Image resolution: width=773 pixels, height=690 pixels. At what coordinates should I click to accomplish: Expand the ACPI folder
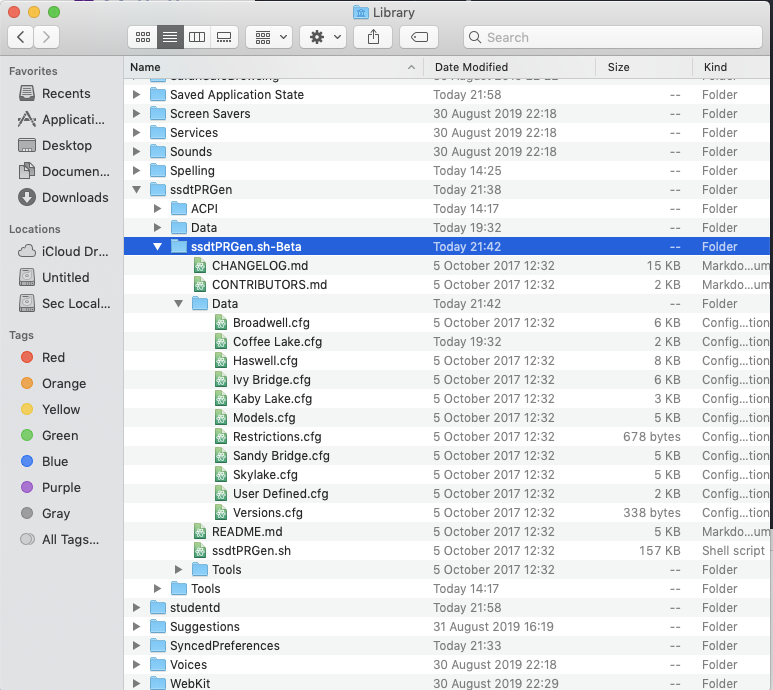tap(157, 209)
